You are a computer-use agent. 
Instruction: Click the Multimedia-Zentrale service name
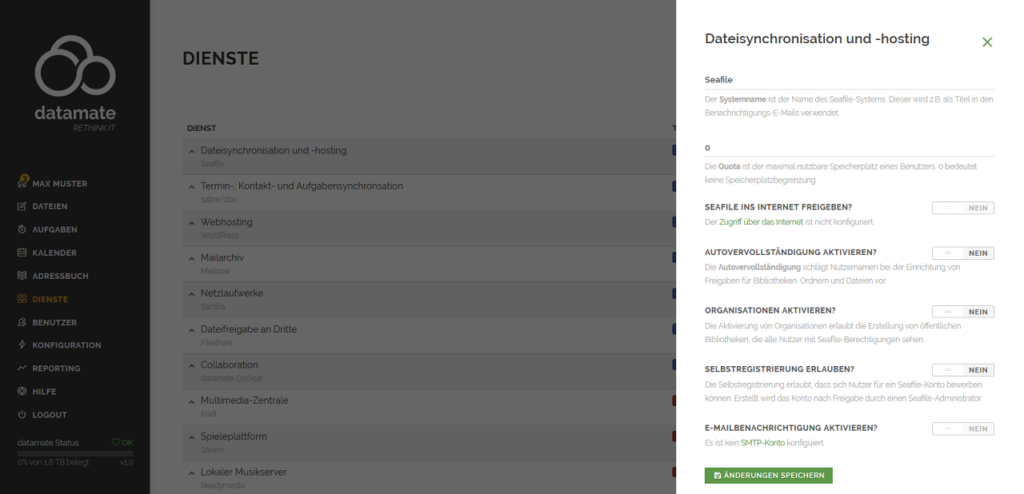244,401
